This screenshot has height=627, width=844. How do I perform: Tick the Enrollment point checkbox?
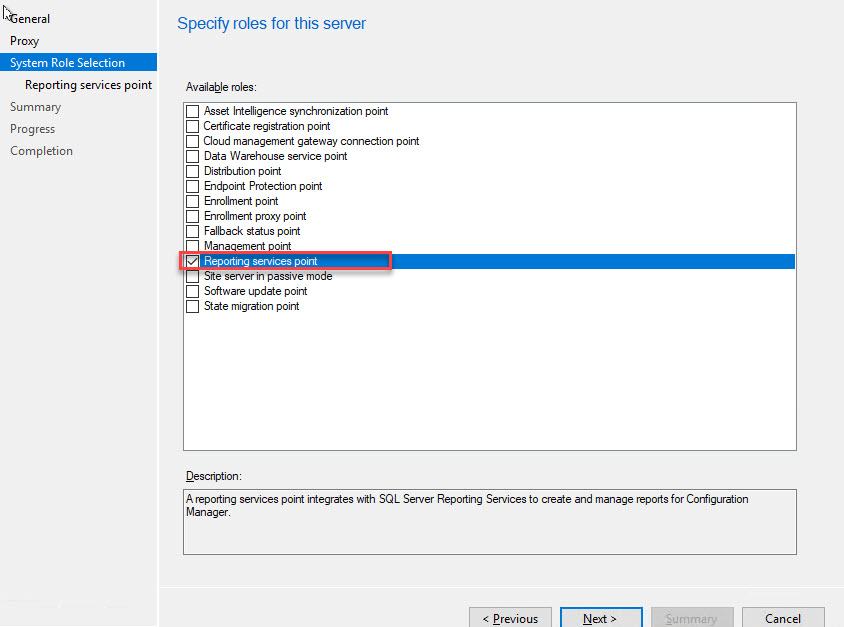click(193, 201)
